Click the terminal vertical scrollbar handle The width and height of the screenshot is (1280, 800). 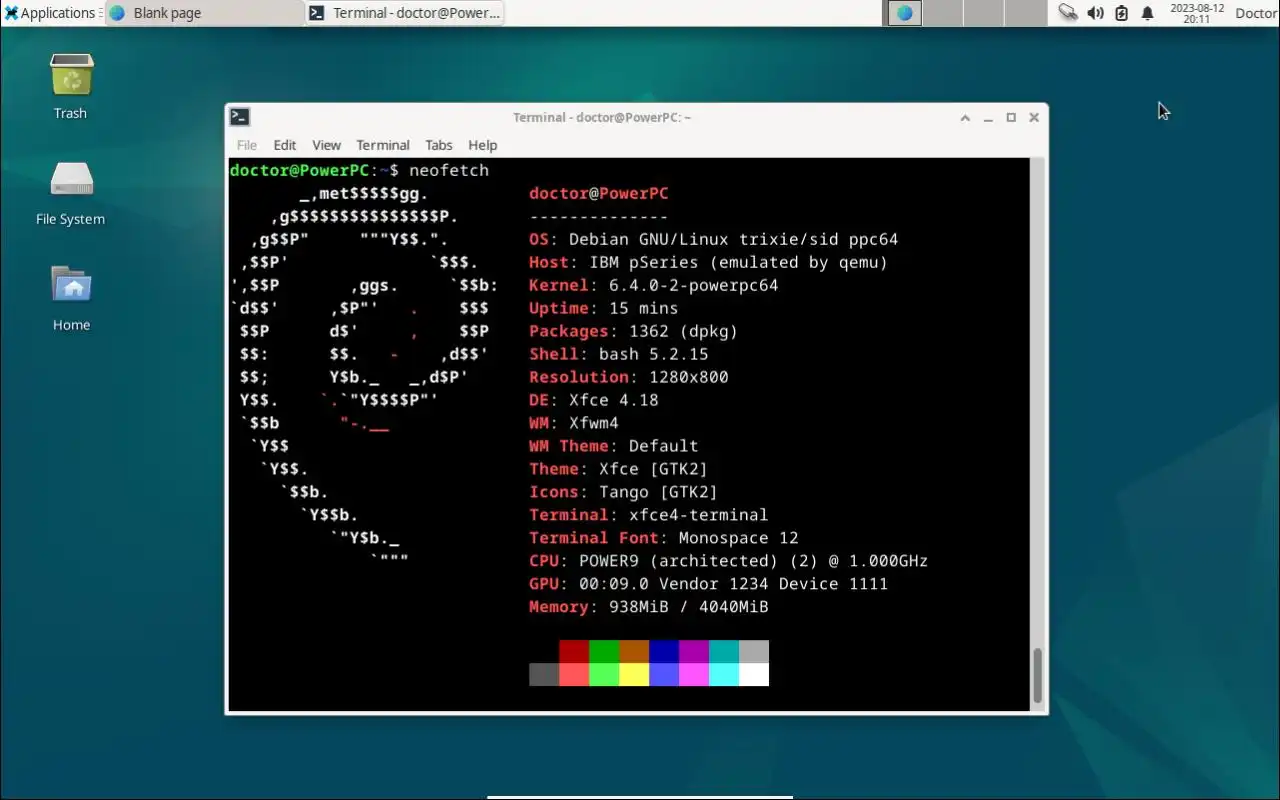pyautogui.click(x=1038, y=675)
